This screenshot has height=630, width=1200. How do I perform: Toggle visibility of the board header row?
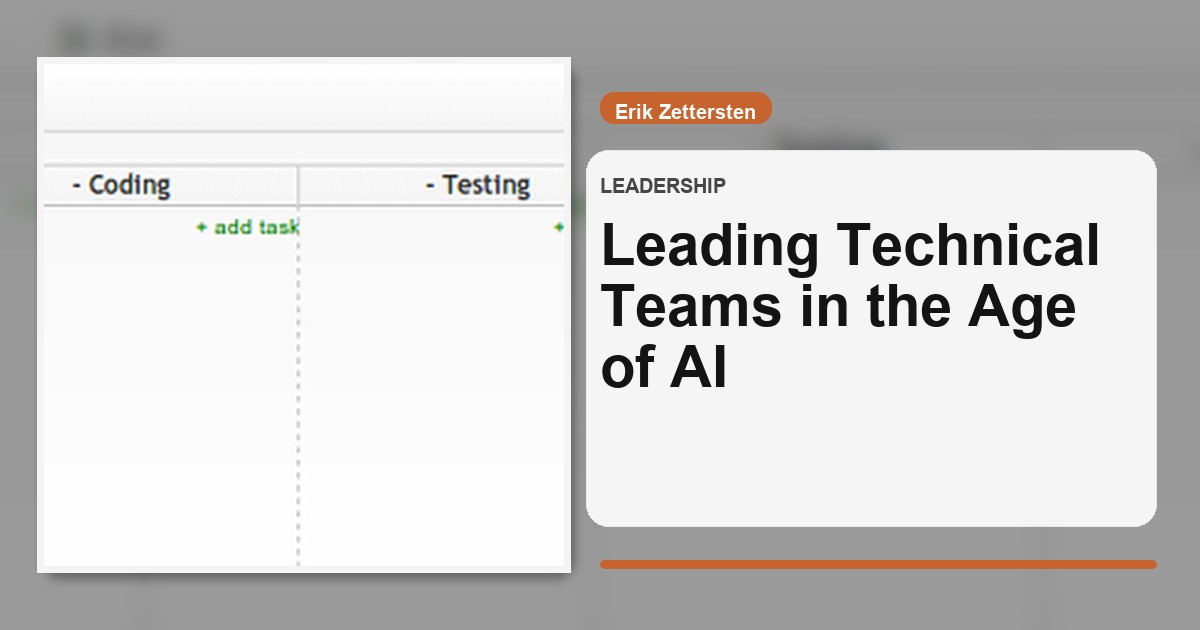(304, 150)
